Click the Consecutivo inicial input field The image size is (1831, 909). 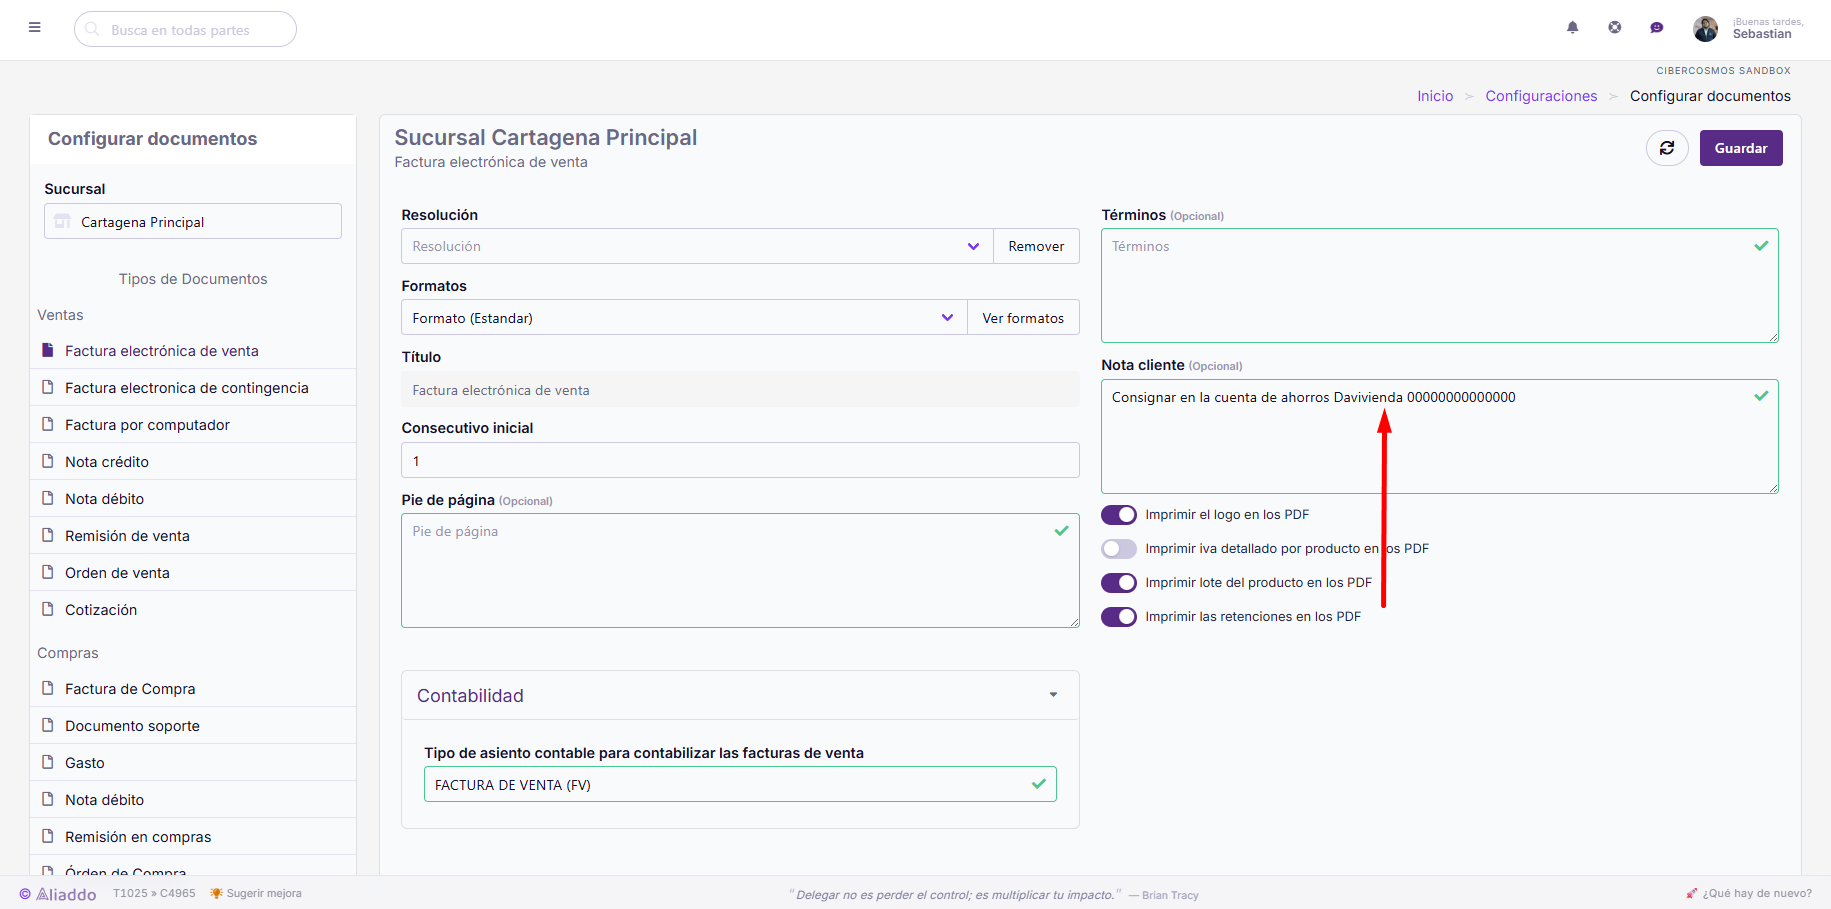click(x=740, y=460)
